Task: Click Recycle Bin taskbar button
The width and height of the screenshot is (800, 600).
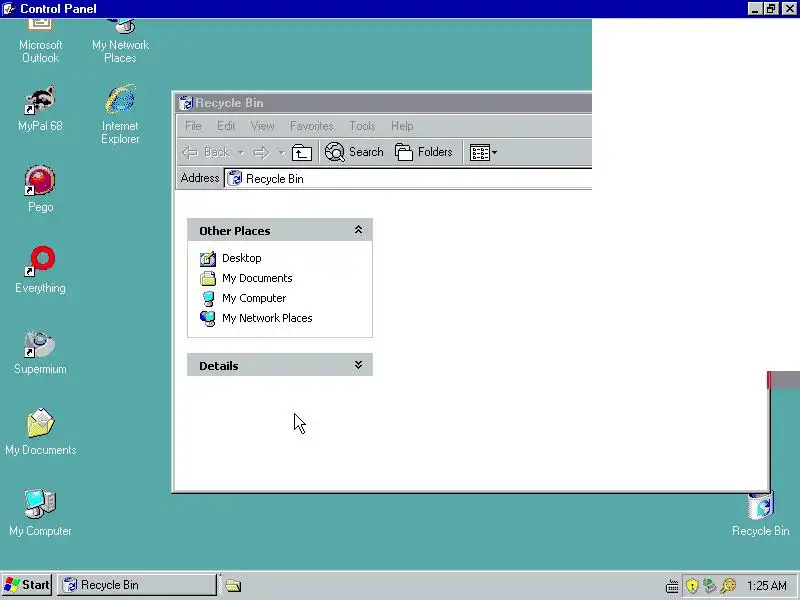Action: pyautogui.click(x=137, y=585)
